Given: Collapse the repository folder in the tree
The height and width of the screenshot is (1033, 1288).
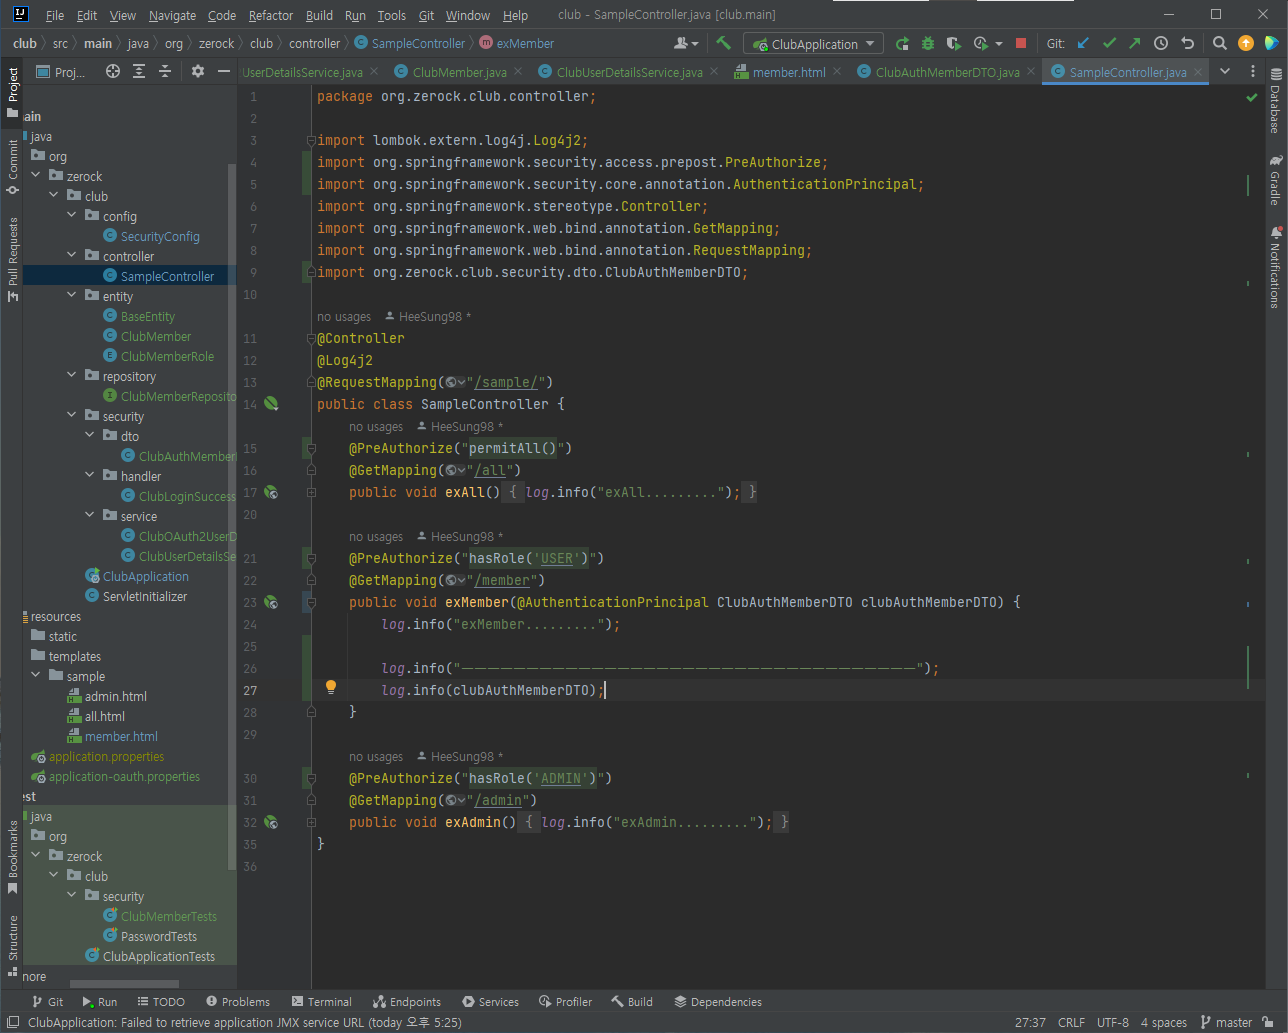Looking at the screenshot, I should [72, 375].
